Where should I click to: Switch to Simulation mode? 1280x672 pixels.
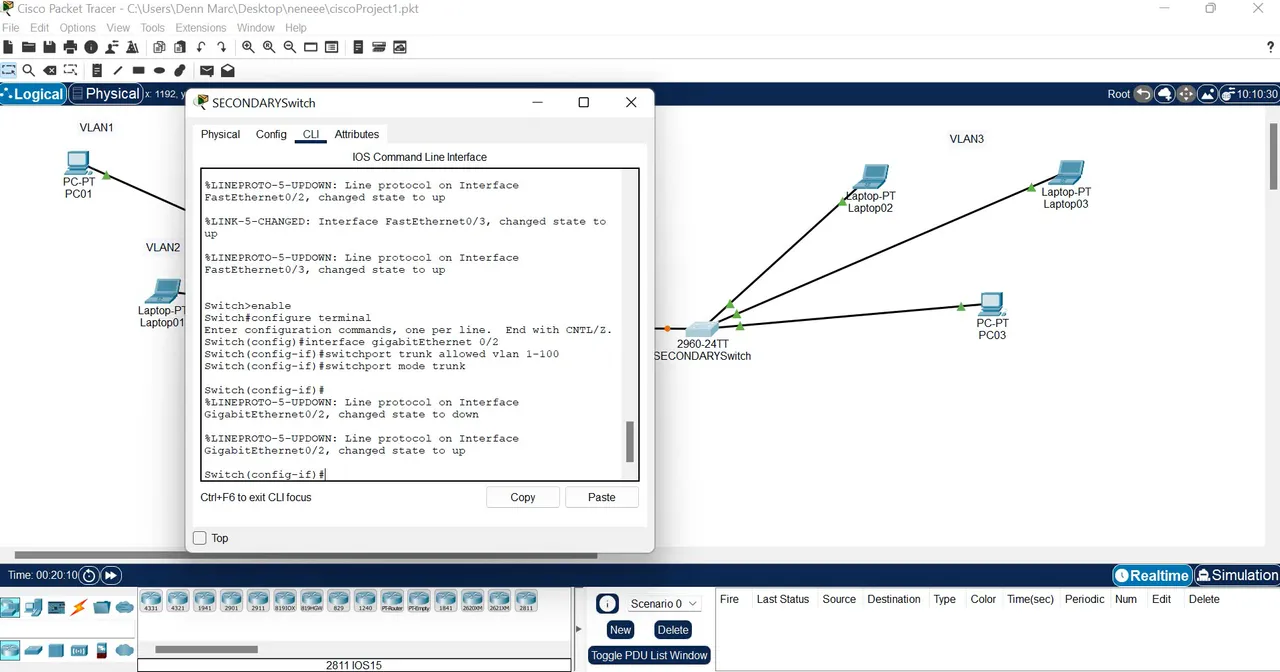[1237, 575]
